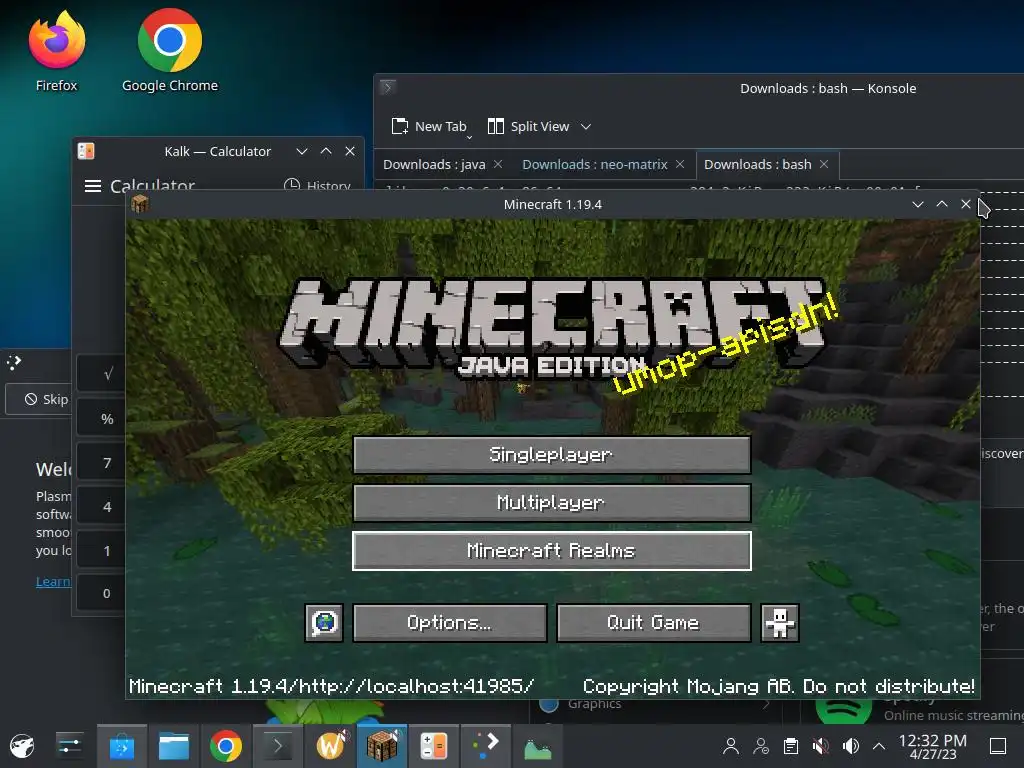Close the Downloads : bash tab
The height and width of the screenshot is (768, 1024).
pyautogui.click(x=824, y=164)
